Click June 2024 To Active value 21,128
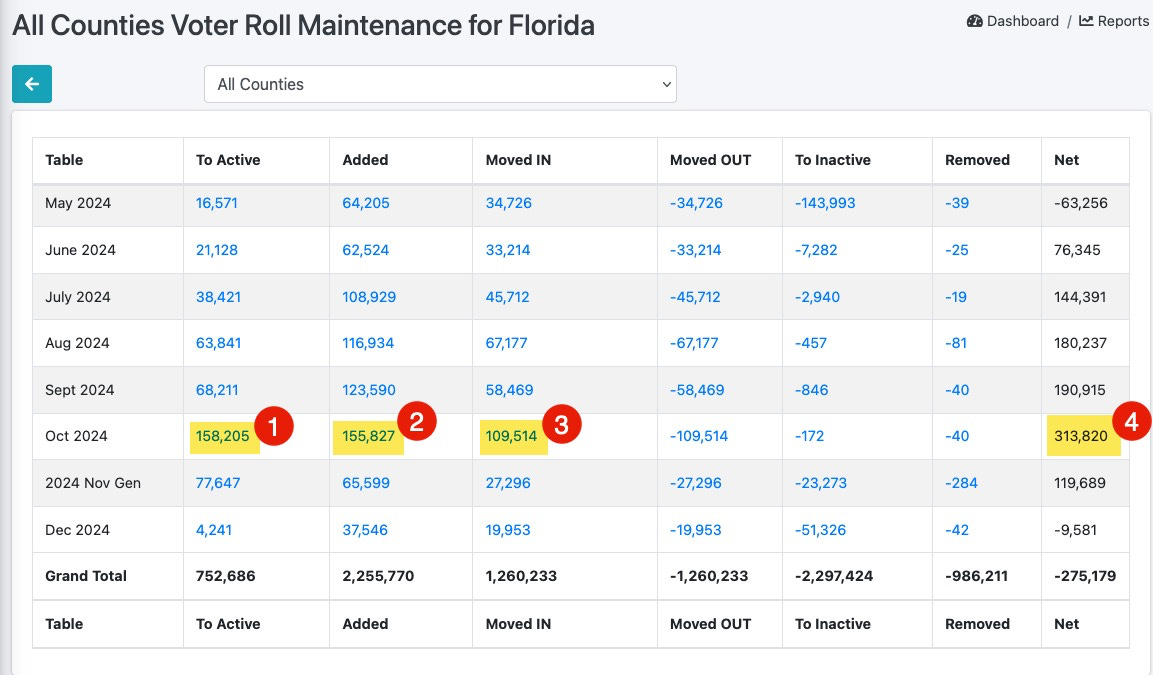 coord(216,250)
